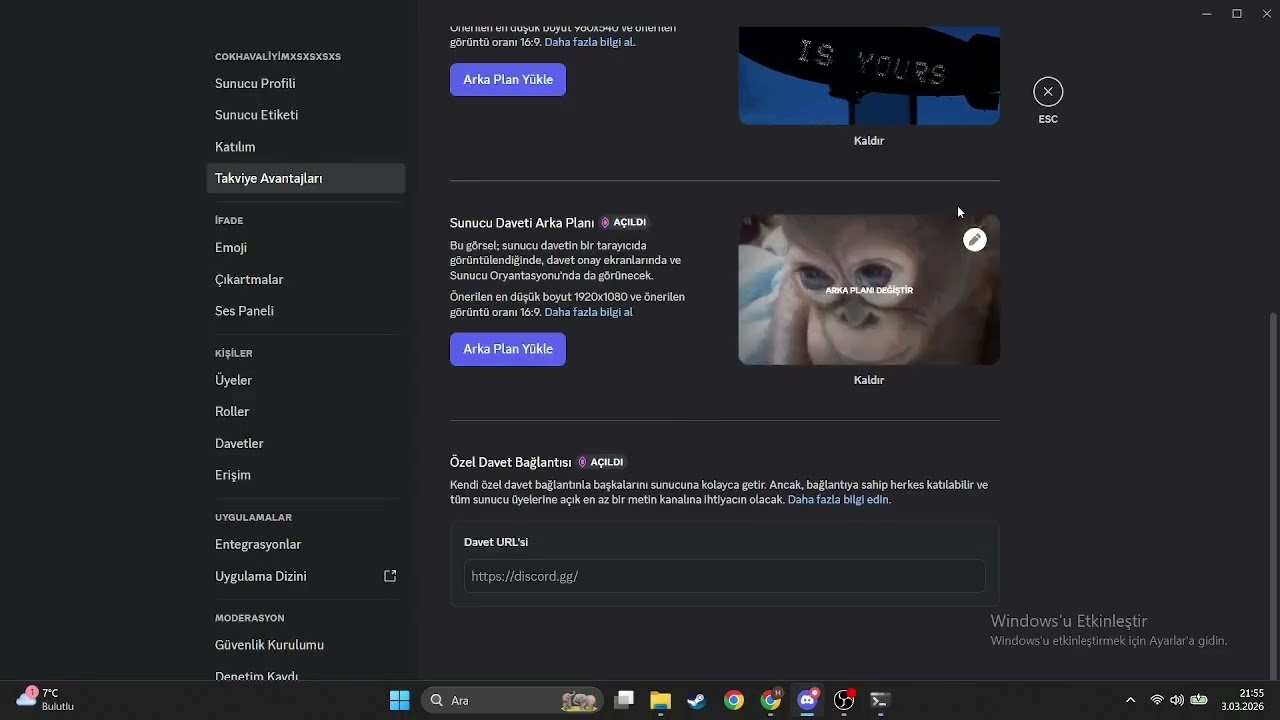Open 'Daha fazla bilgi edin' link

[839, 500]
